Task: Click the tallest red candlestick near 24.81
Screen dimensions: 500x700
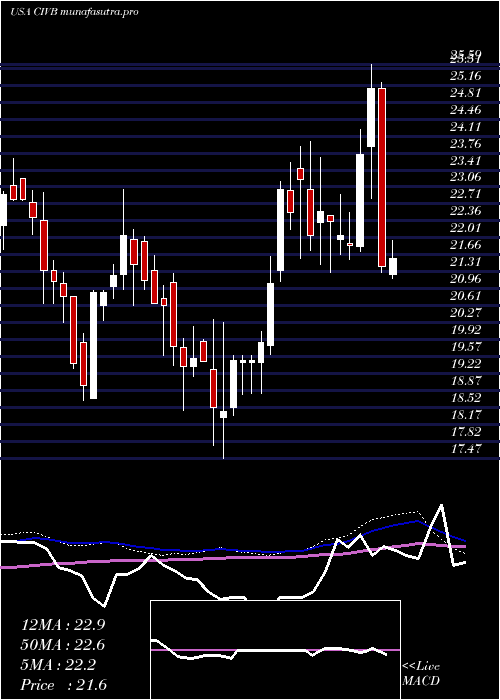Action: (382, 178)
